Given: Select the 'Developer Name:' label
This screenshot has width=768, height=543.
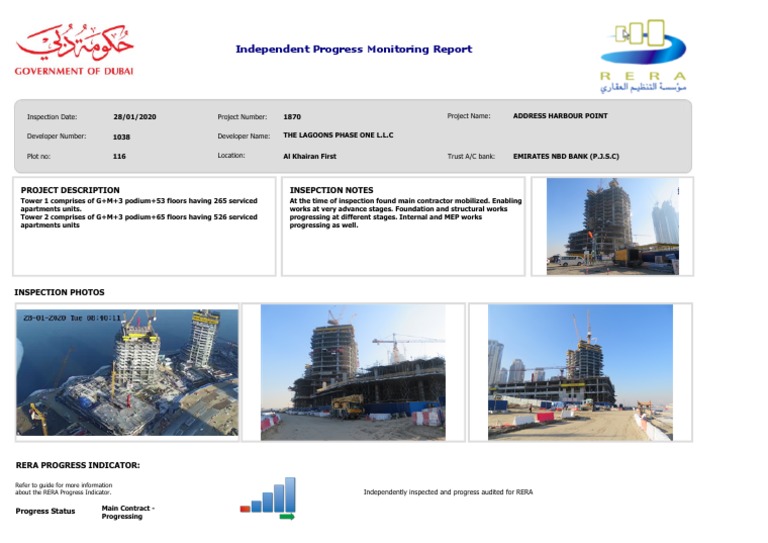Looking at the screenshot, I should (x=243, y=136).
